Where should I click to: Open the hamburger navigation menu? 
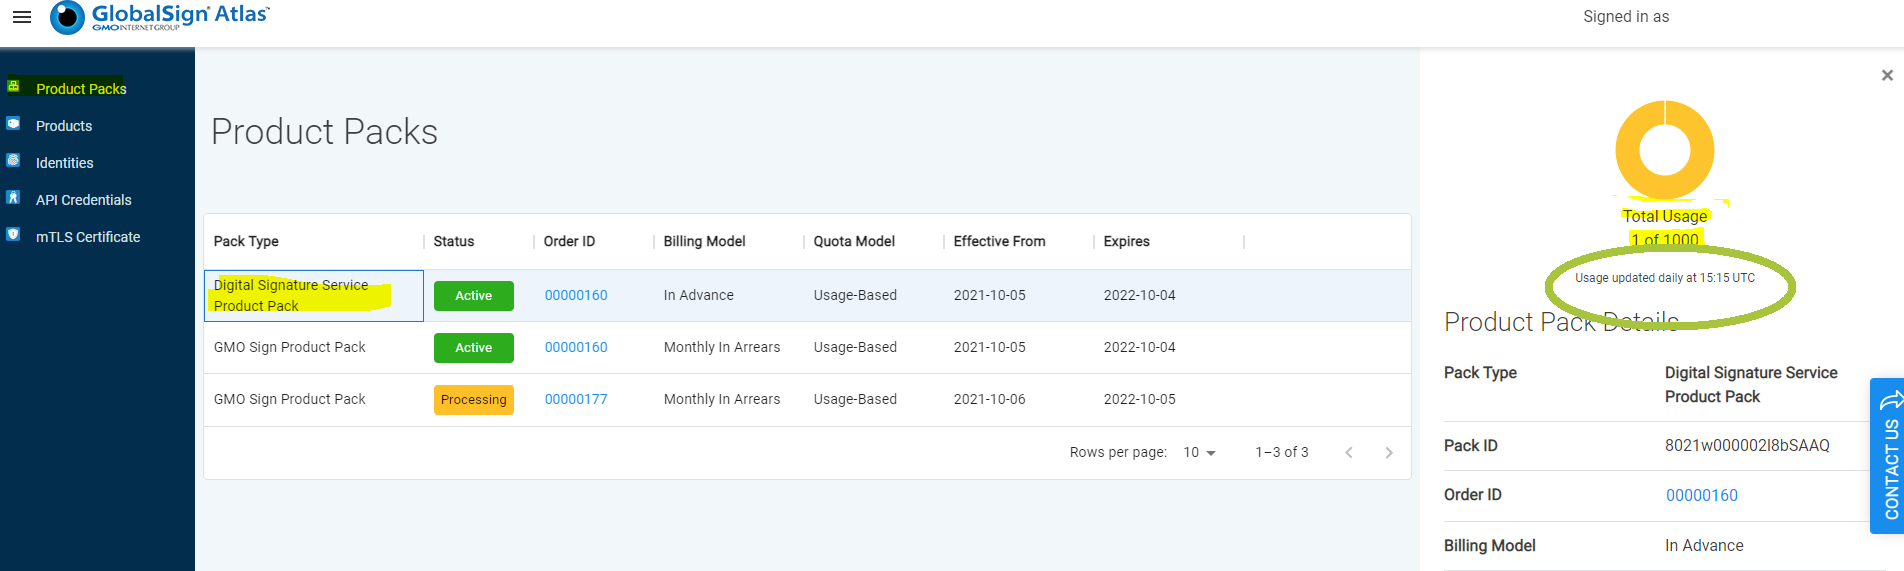[x=22, y=17]
